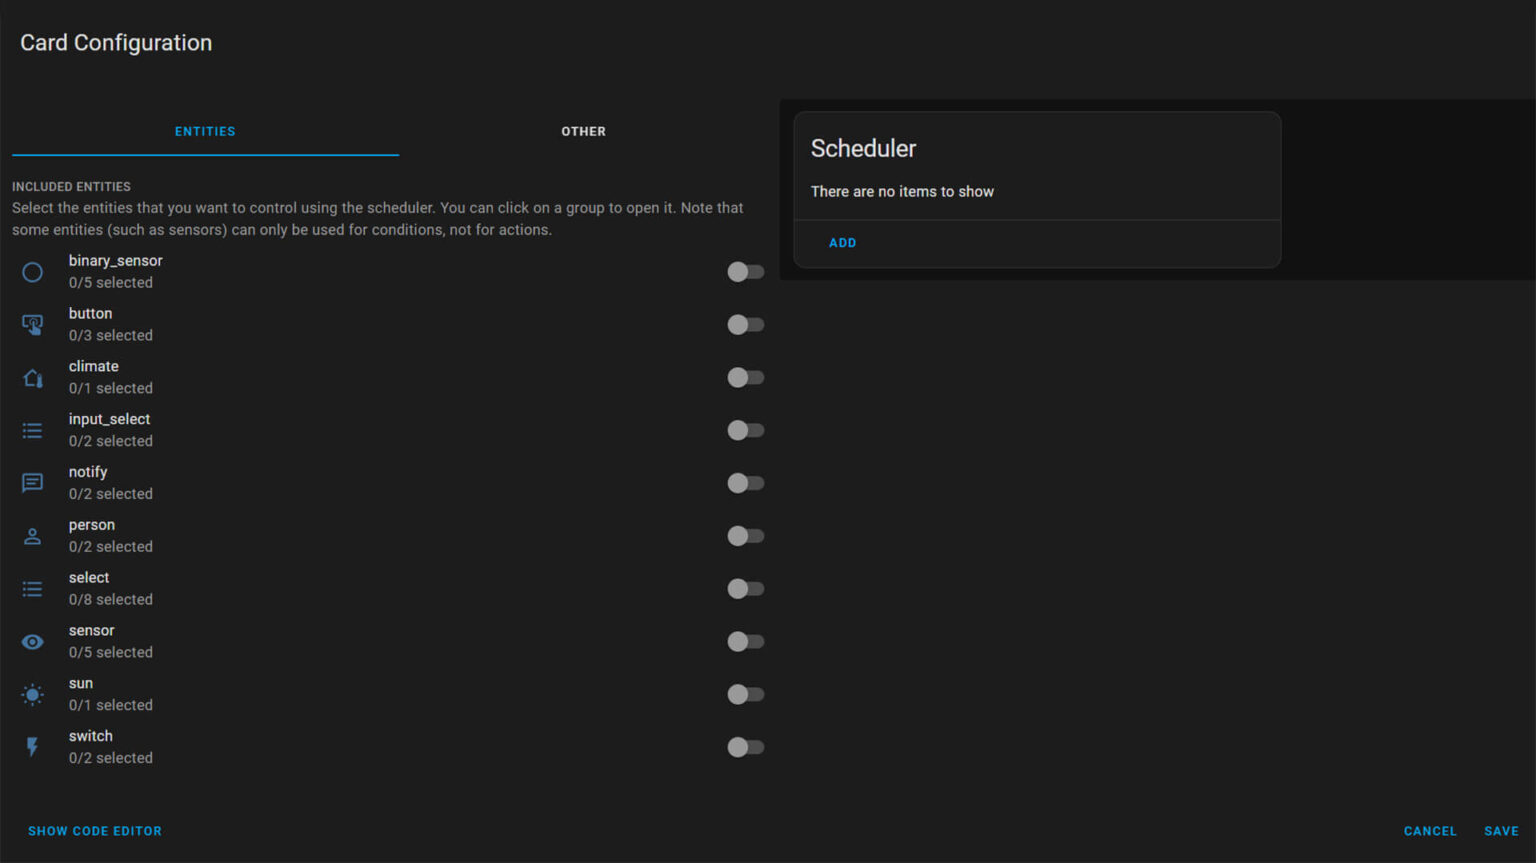Enable the climate entities toggle

(x=745, y=377)
